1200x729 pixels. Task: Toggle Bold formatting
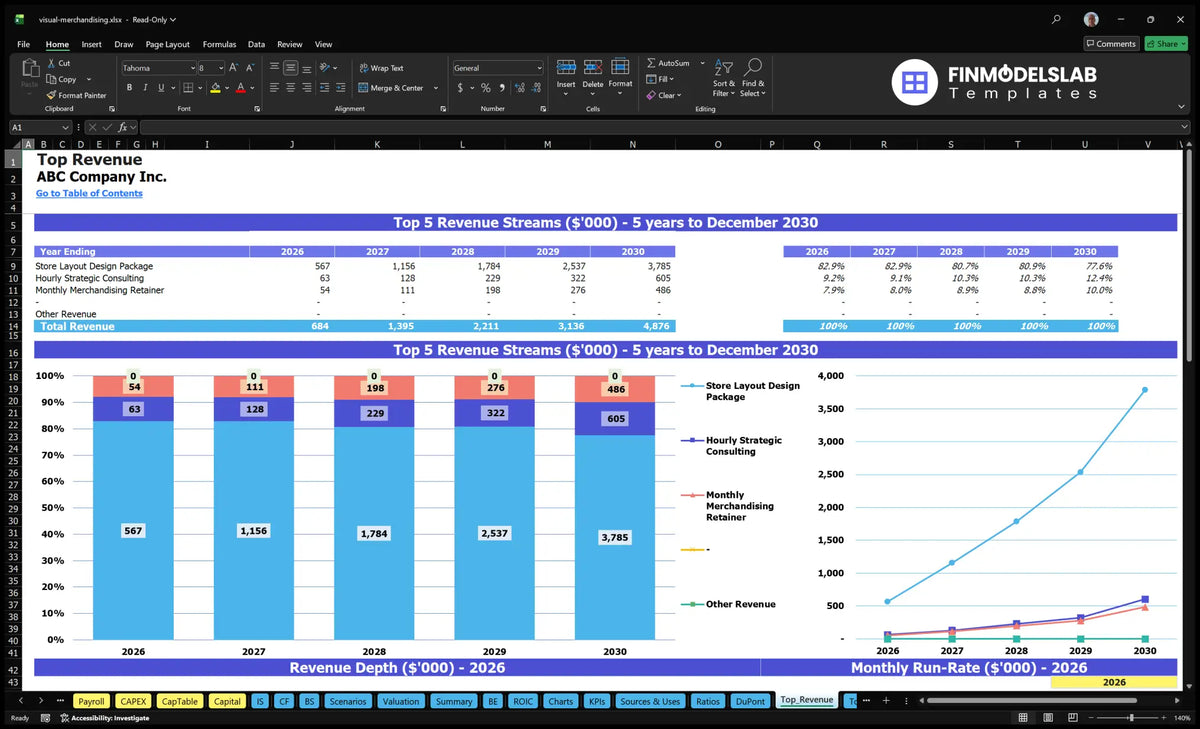click(130, 88)
